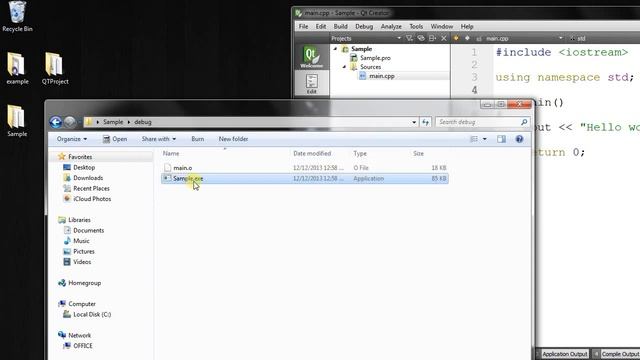Sort by Date modified column header
The width and height of the screenshot is (640, 360).
(x=312, y=153)
